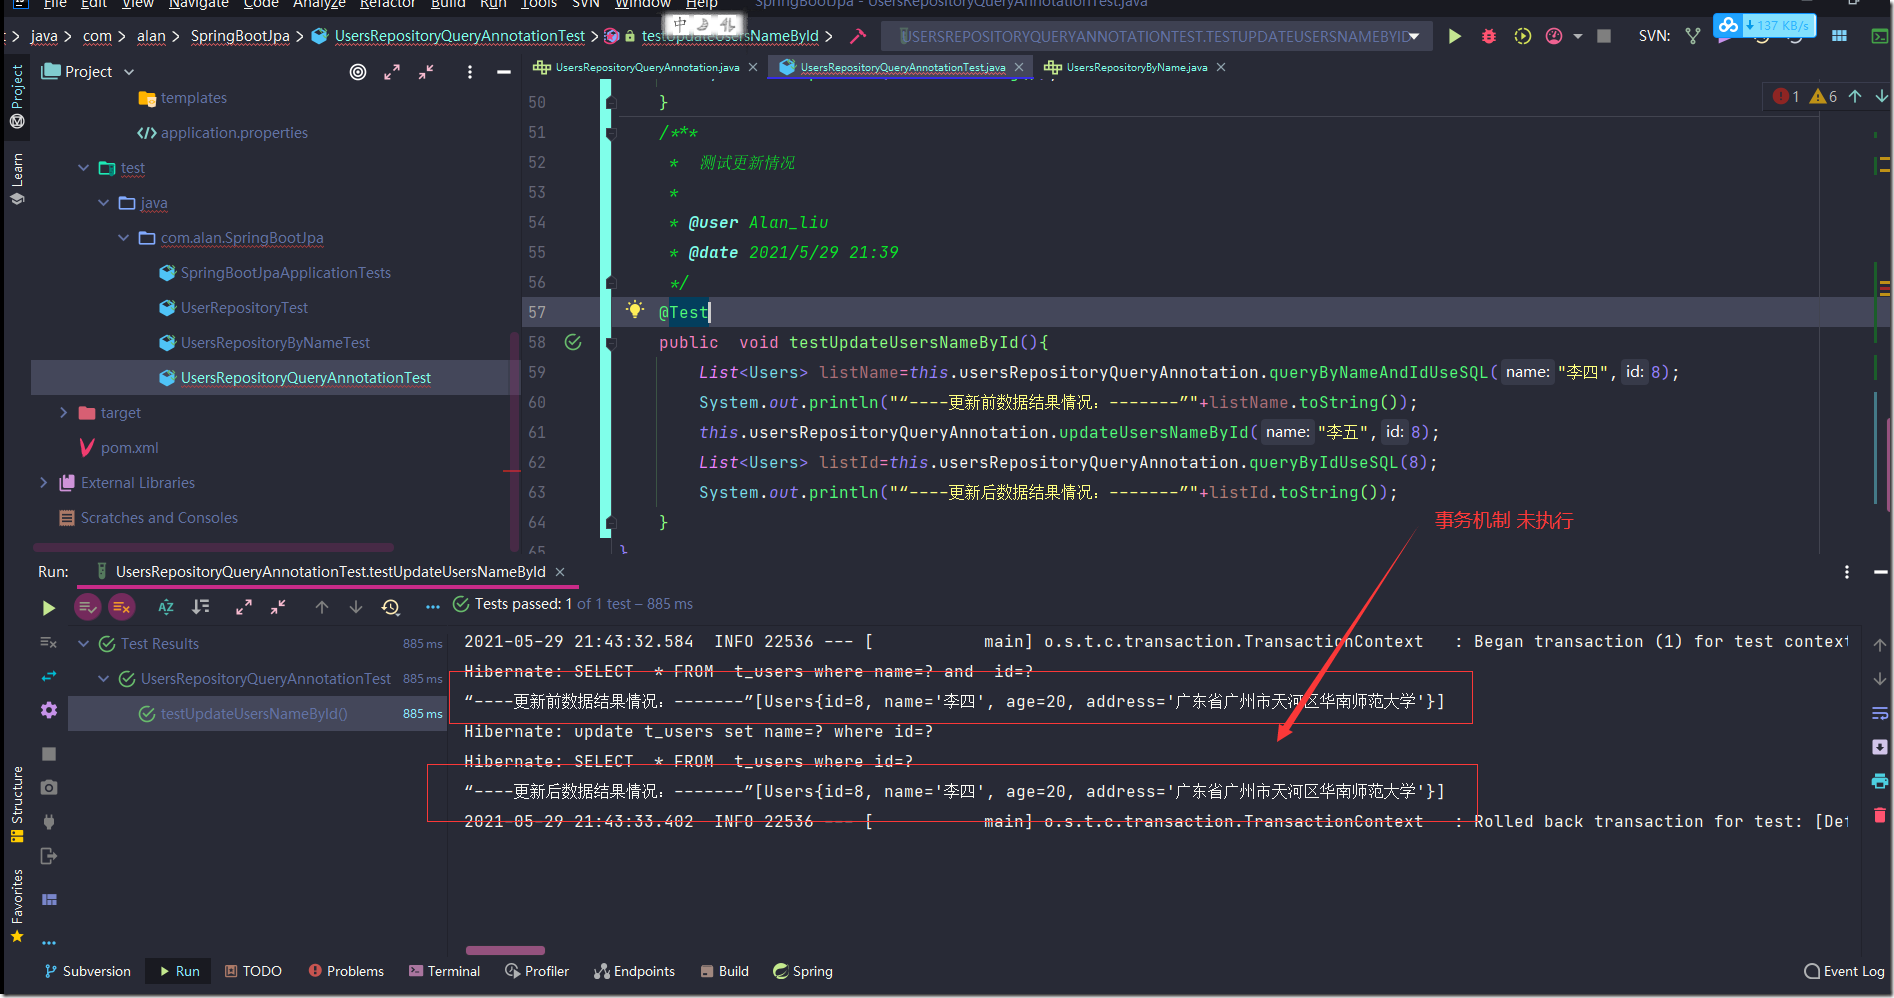Viewport: 1894px width, 998px height.
Task: Select UsersRepositoryByNameTest in project tree
Action: pyautogui.click(x=275, y=343)
